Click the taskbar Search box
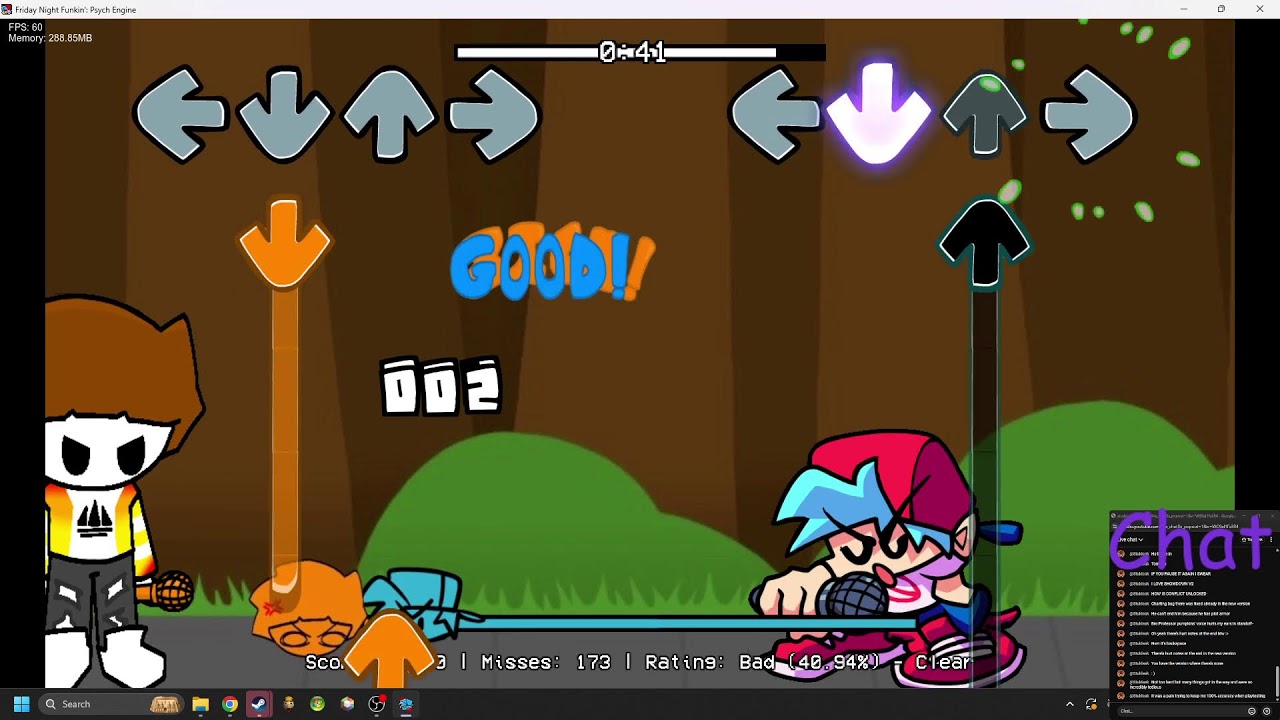The height and width of the screenshot is (720, 1280). (112, 704)
